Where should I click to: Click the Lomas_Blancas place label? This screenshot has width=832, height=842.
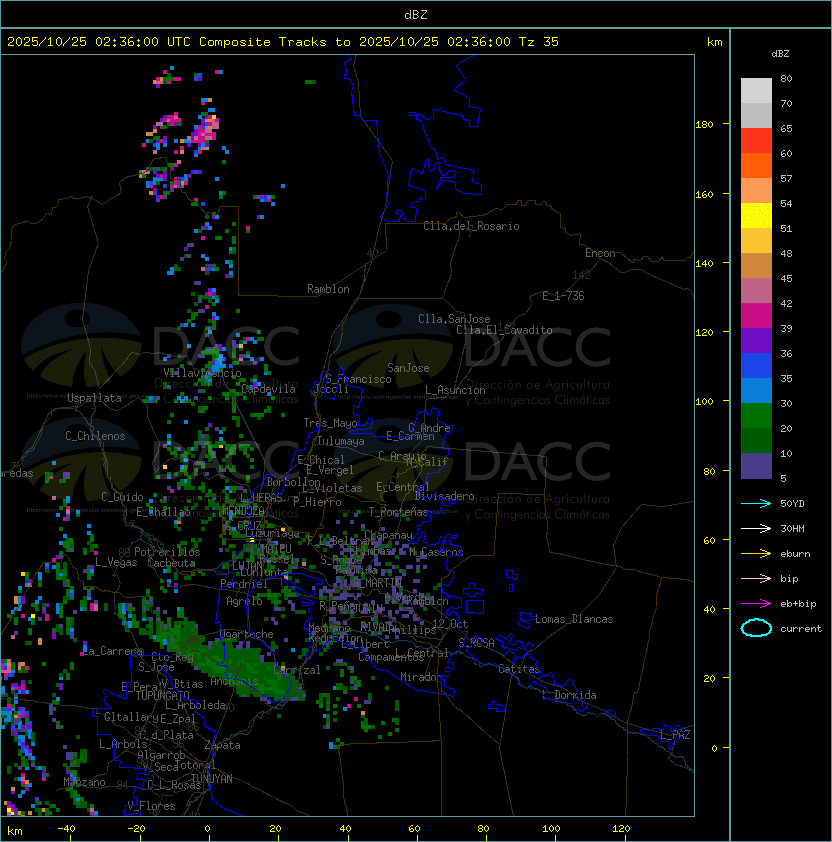coord(574,619)
